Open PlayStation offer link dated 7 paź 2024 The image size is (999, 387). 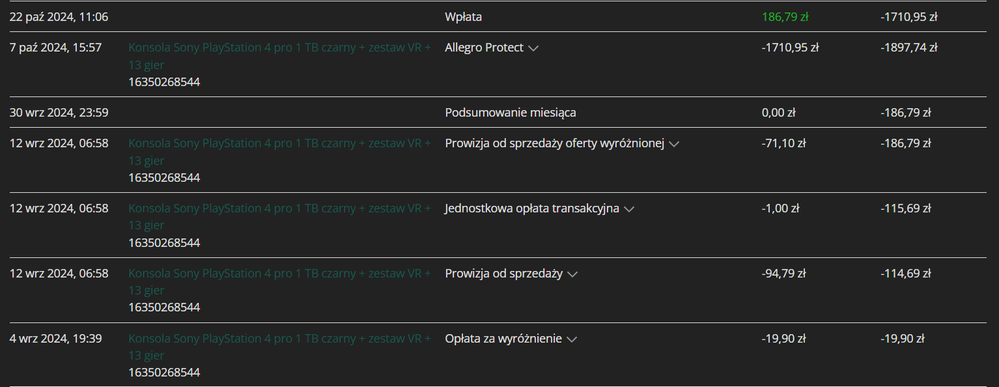click(280, 55)
